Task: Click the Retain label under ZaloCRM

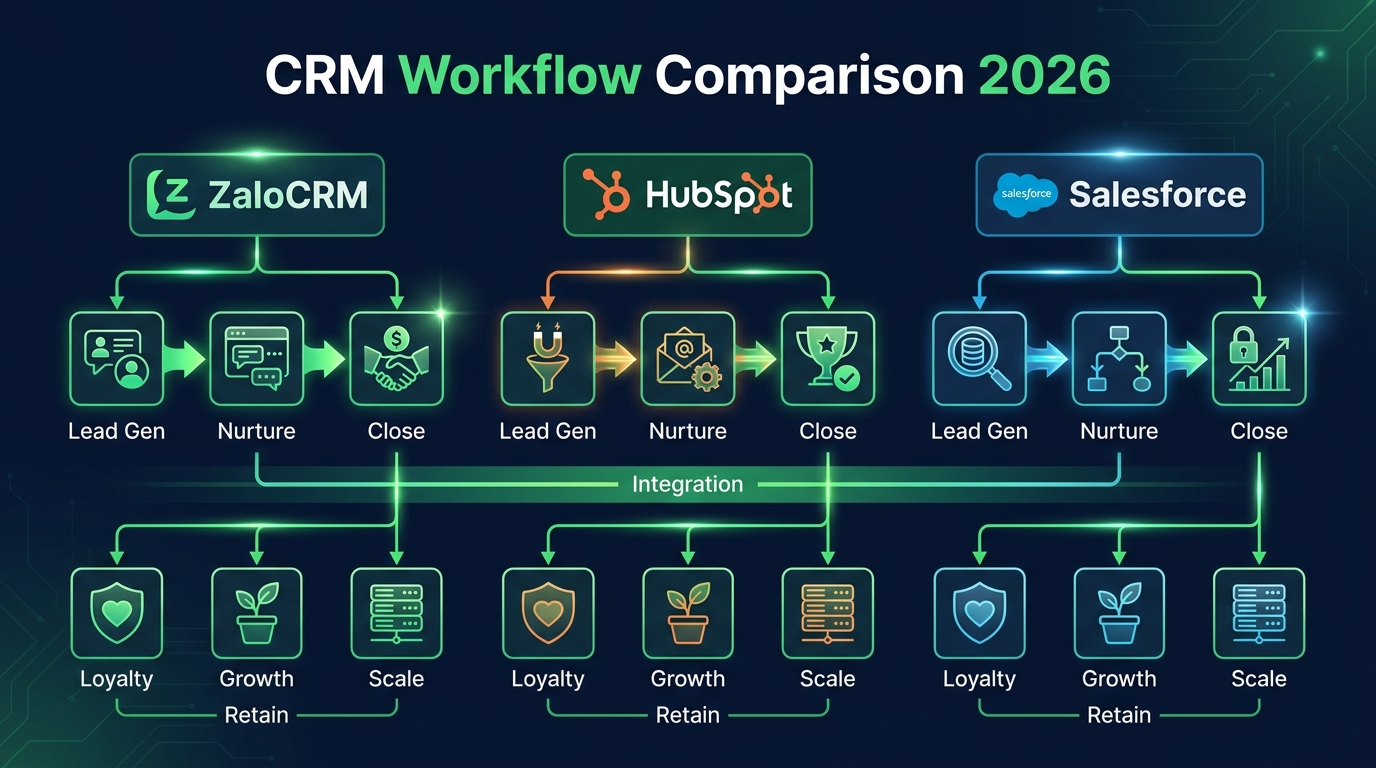Action: pos(256,716)
